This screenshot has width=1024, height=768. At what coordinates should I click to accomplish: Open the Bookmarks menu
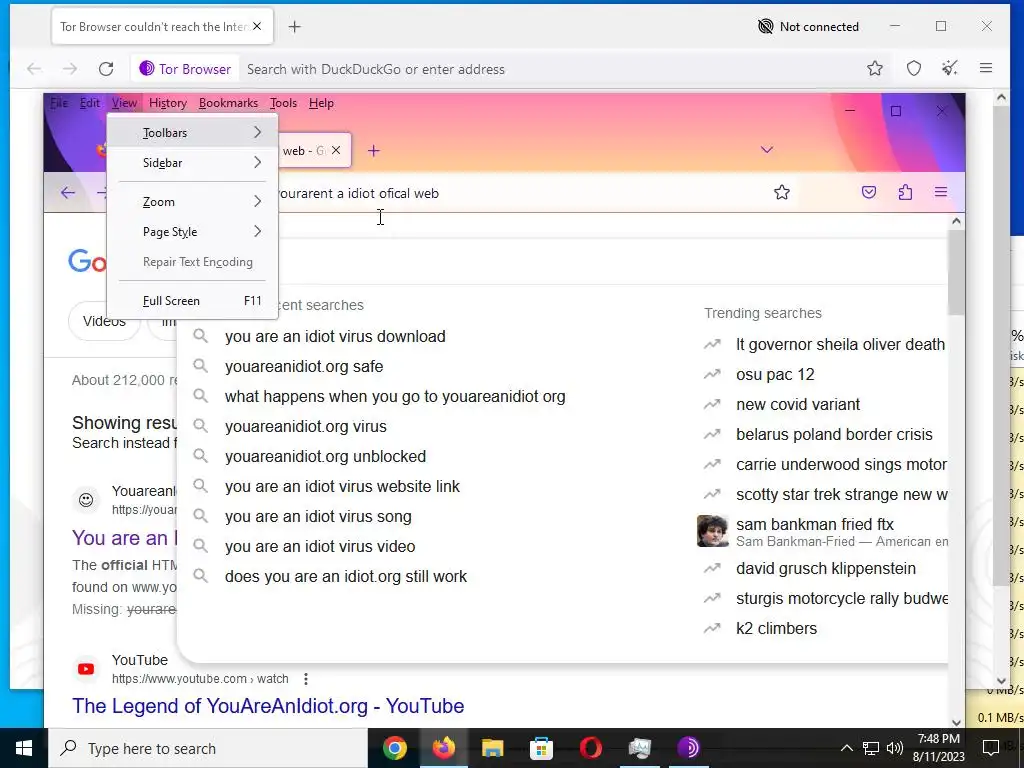[228, 103]
